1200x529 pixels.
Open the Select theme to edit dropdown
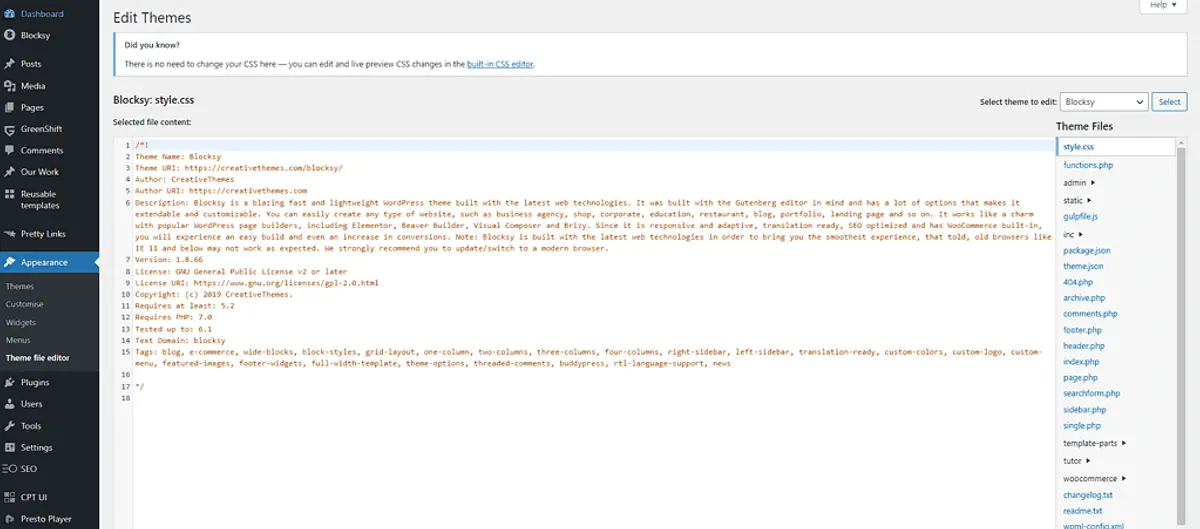pyautogui.click(x=1104, y=102)
